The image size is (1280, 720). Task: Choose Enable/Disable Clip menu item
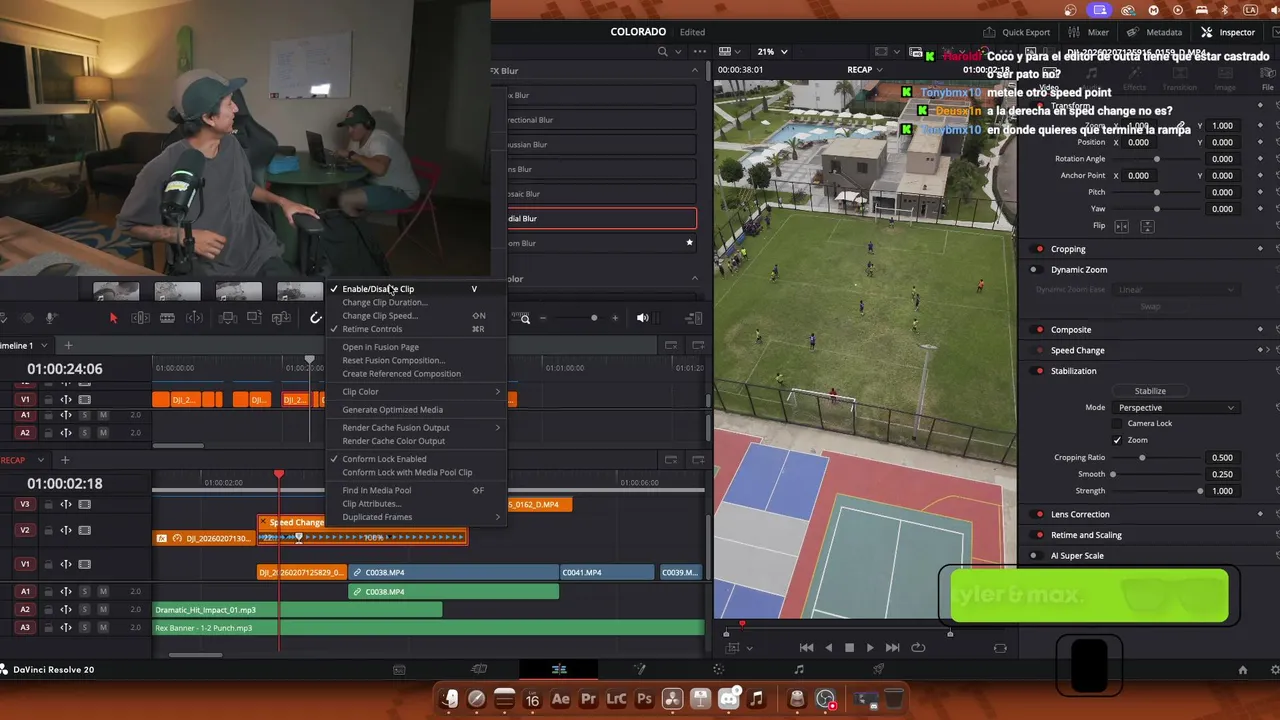(416, 289)
